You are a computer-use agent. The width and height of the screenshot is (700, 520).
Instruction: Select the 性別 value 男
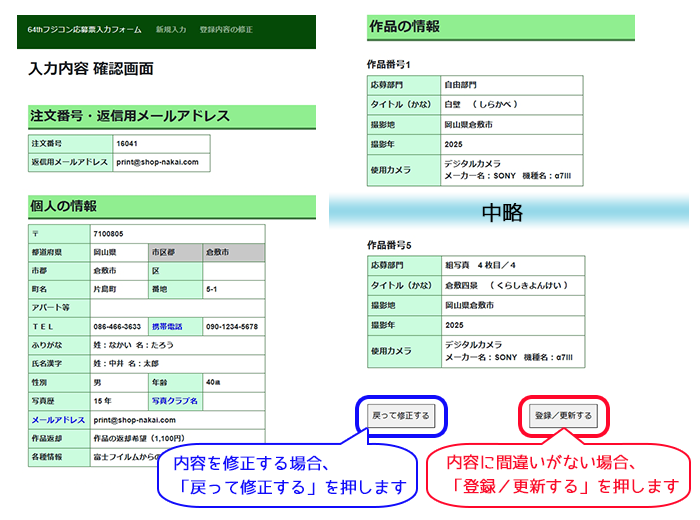[x=97, y=383]
